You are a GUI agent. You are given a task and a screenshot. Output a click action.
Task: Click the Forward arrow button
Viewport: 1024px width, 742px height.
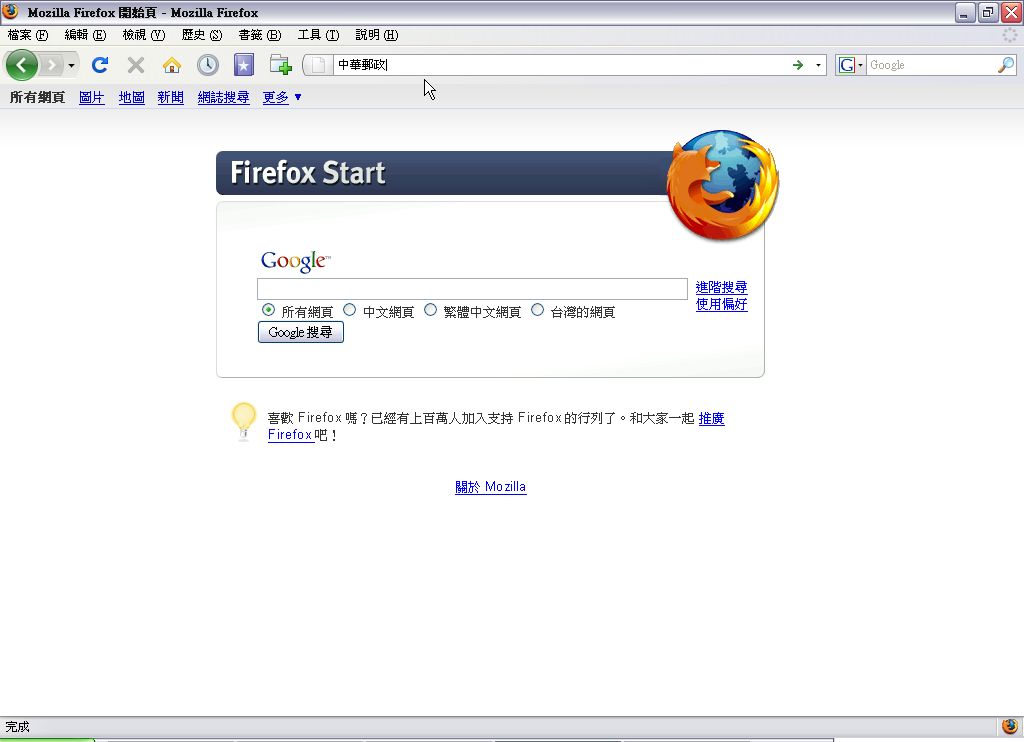(x=51, y=65)
